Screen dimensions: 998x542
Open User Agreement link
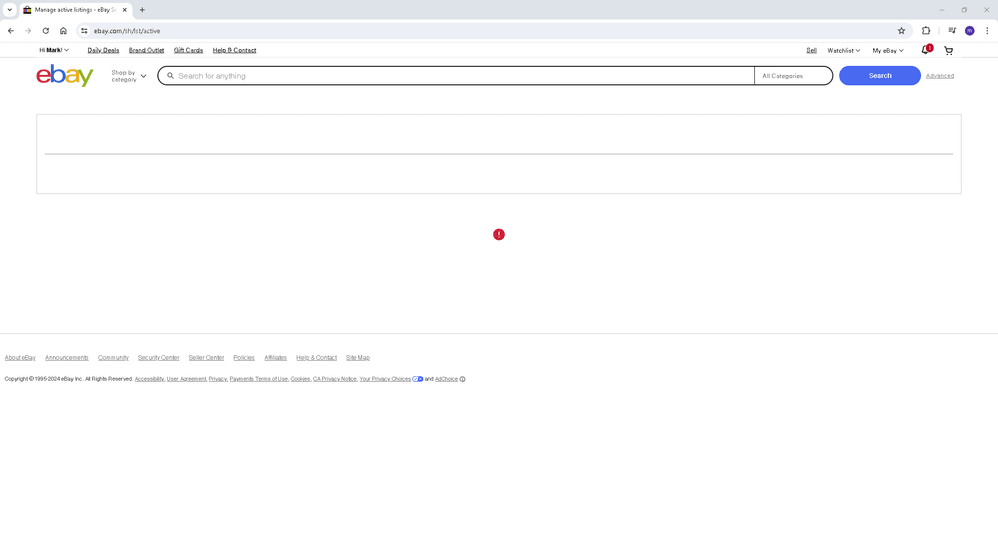(x=186, y=379)
